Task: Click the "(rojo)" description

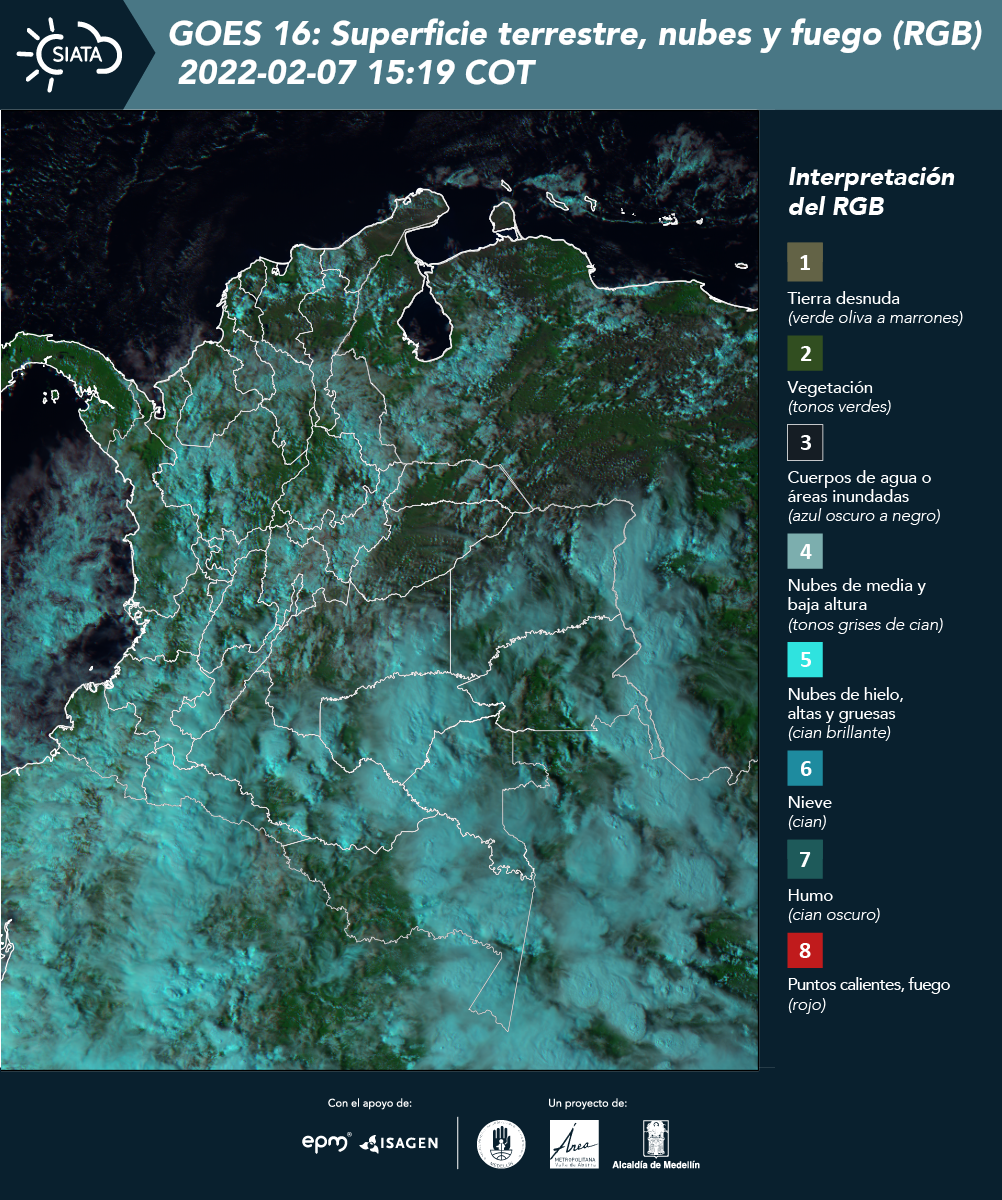Action: pos(808,1005)
